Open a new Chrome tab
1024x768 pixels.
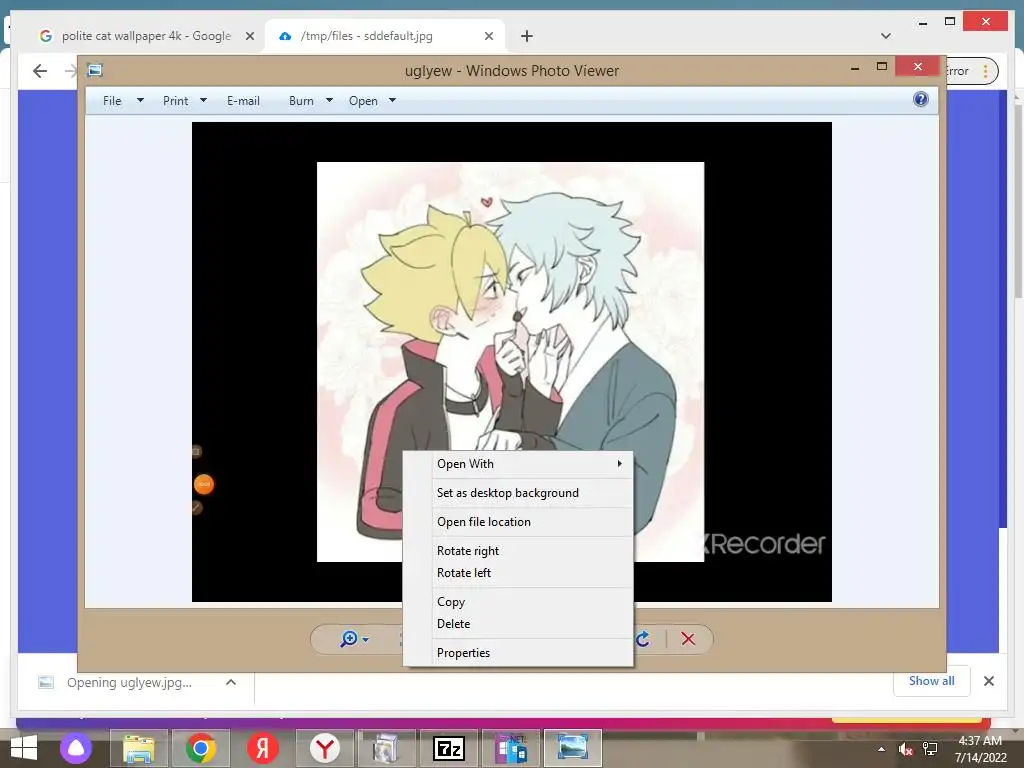pos(526,36)
